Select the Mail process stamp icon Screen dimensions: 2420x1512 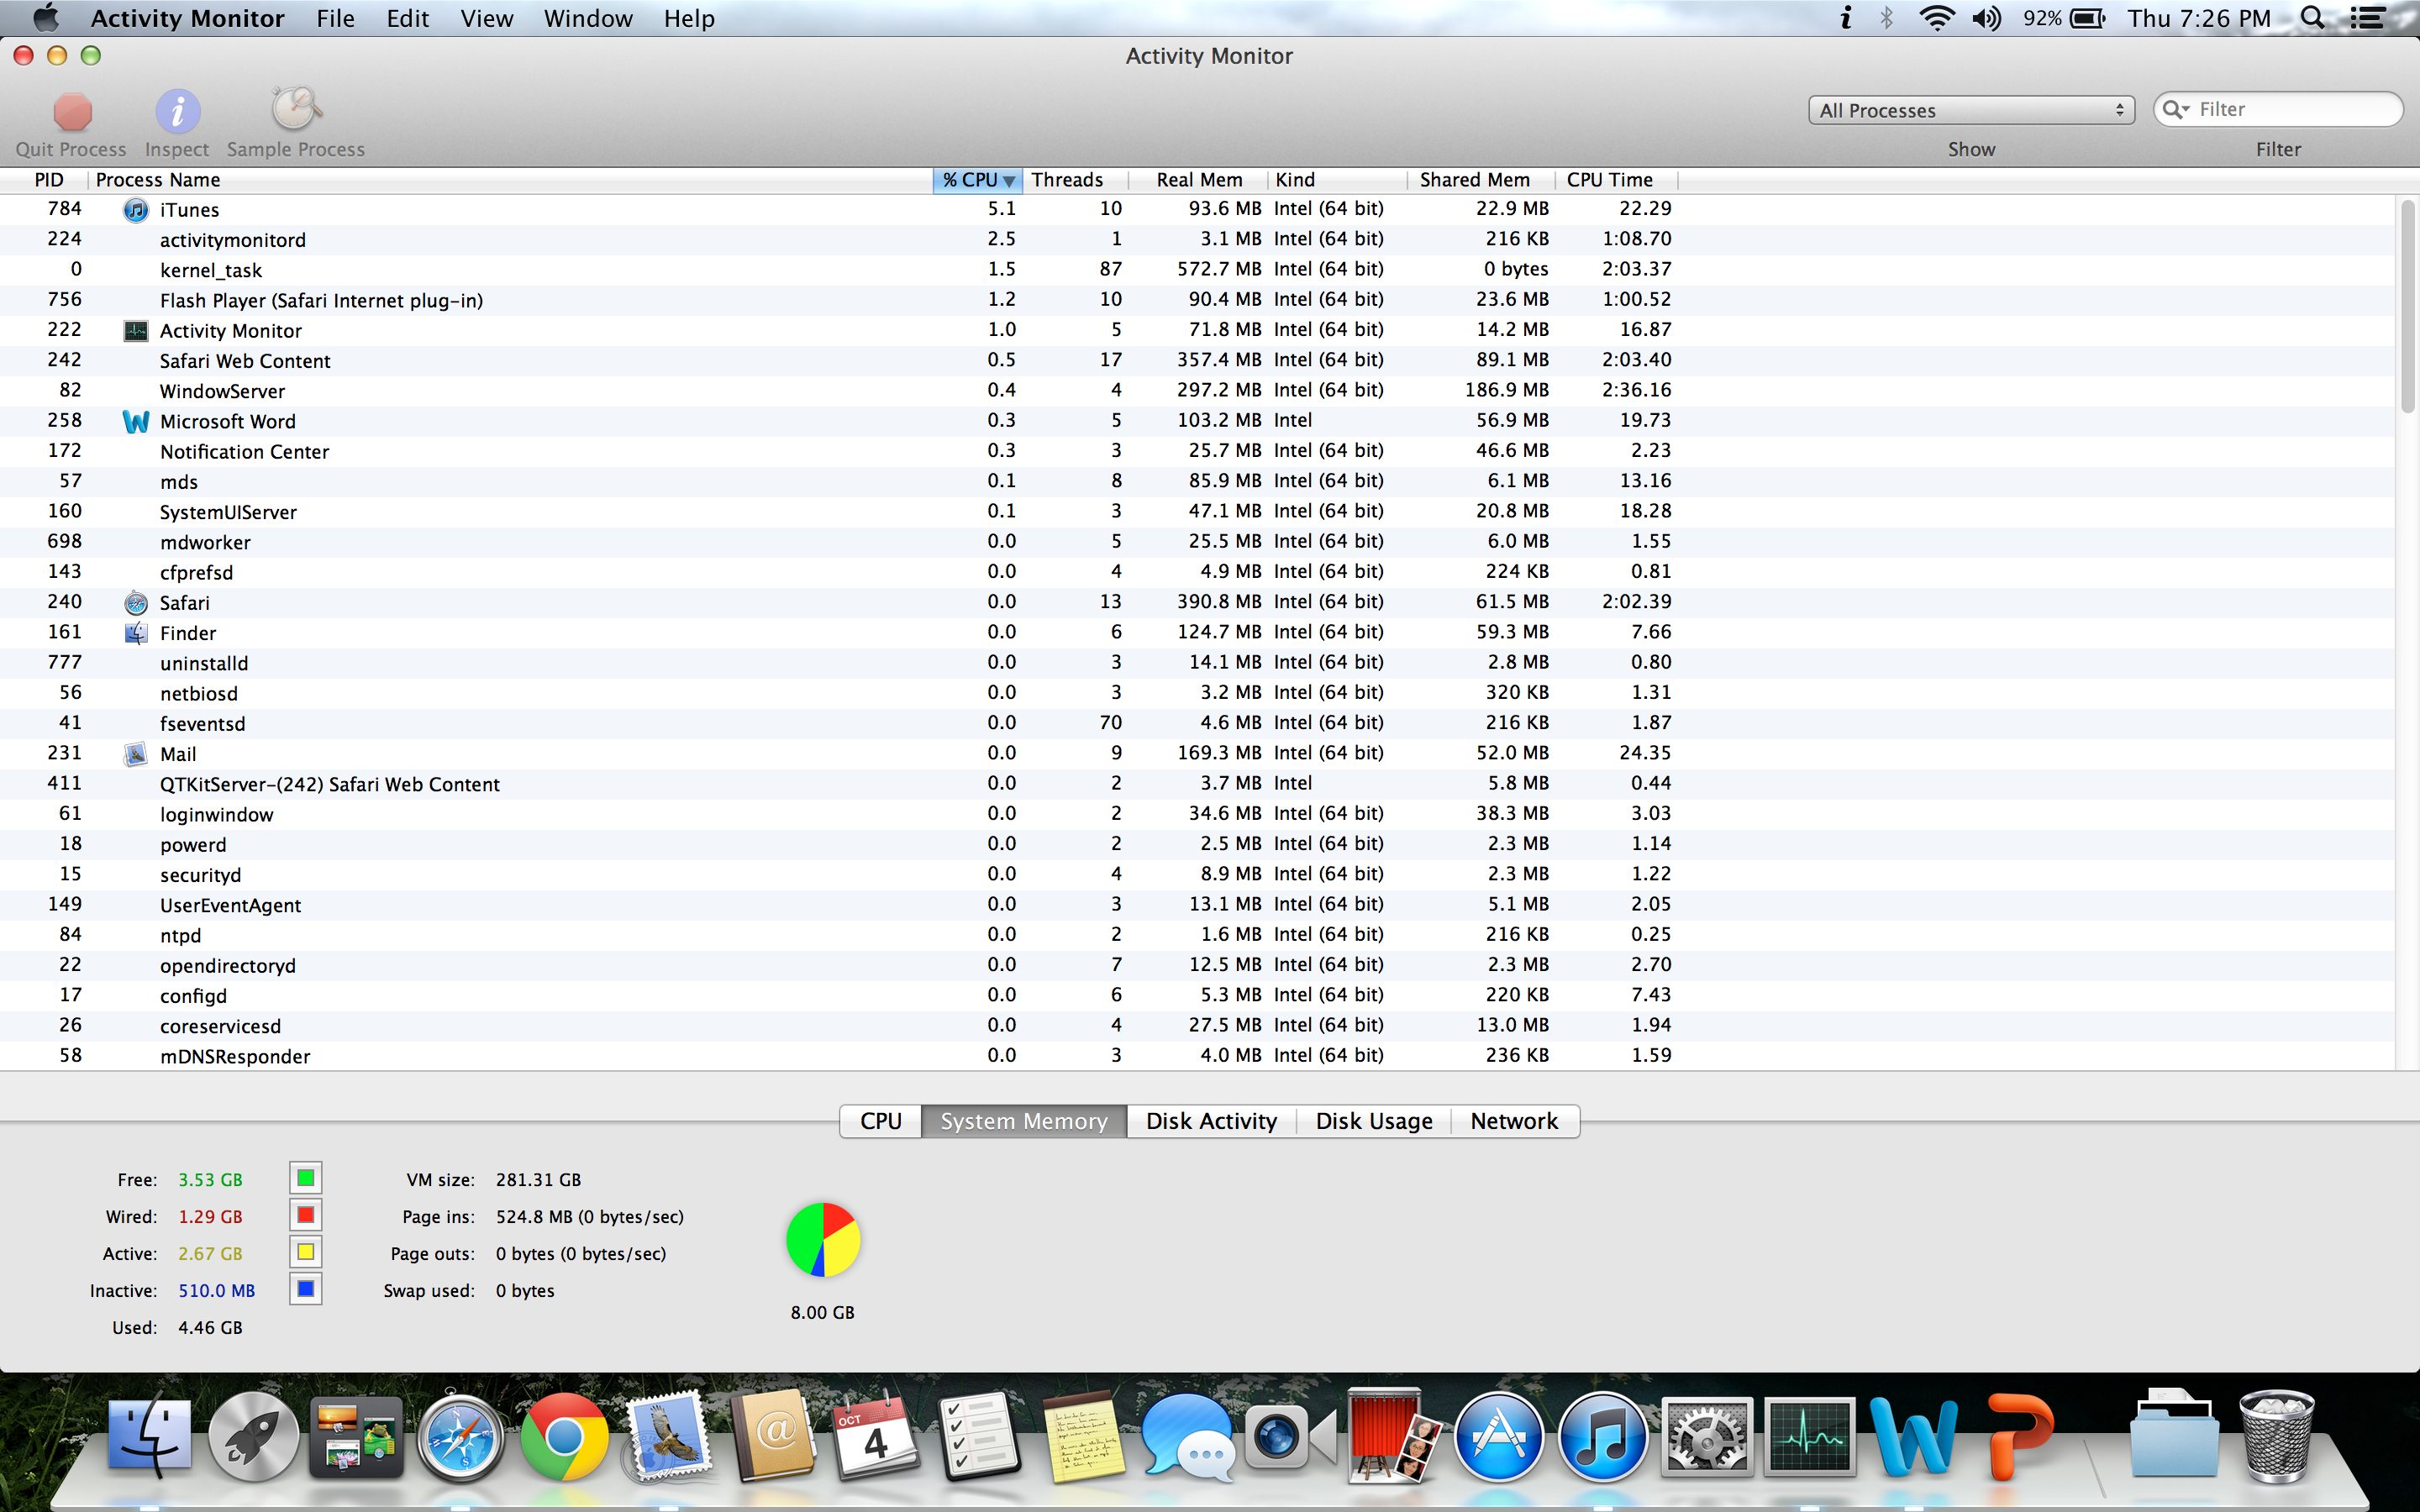point(136,754)
